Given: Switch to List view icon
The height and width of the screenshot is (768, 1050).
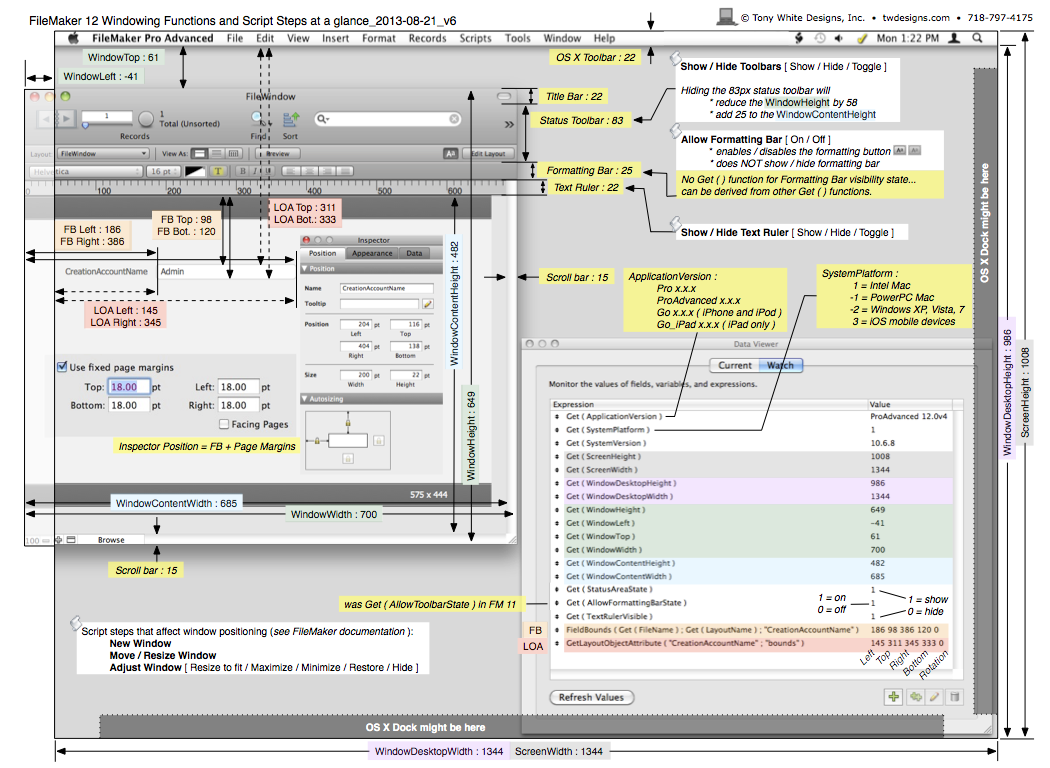Looking at the screenshot, I should (x=216, y=153).
